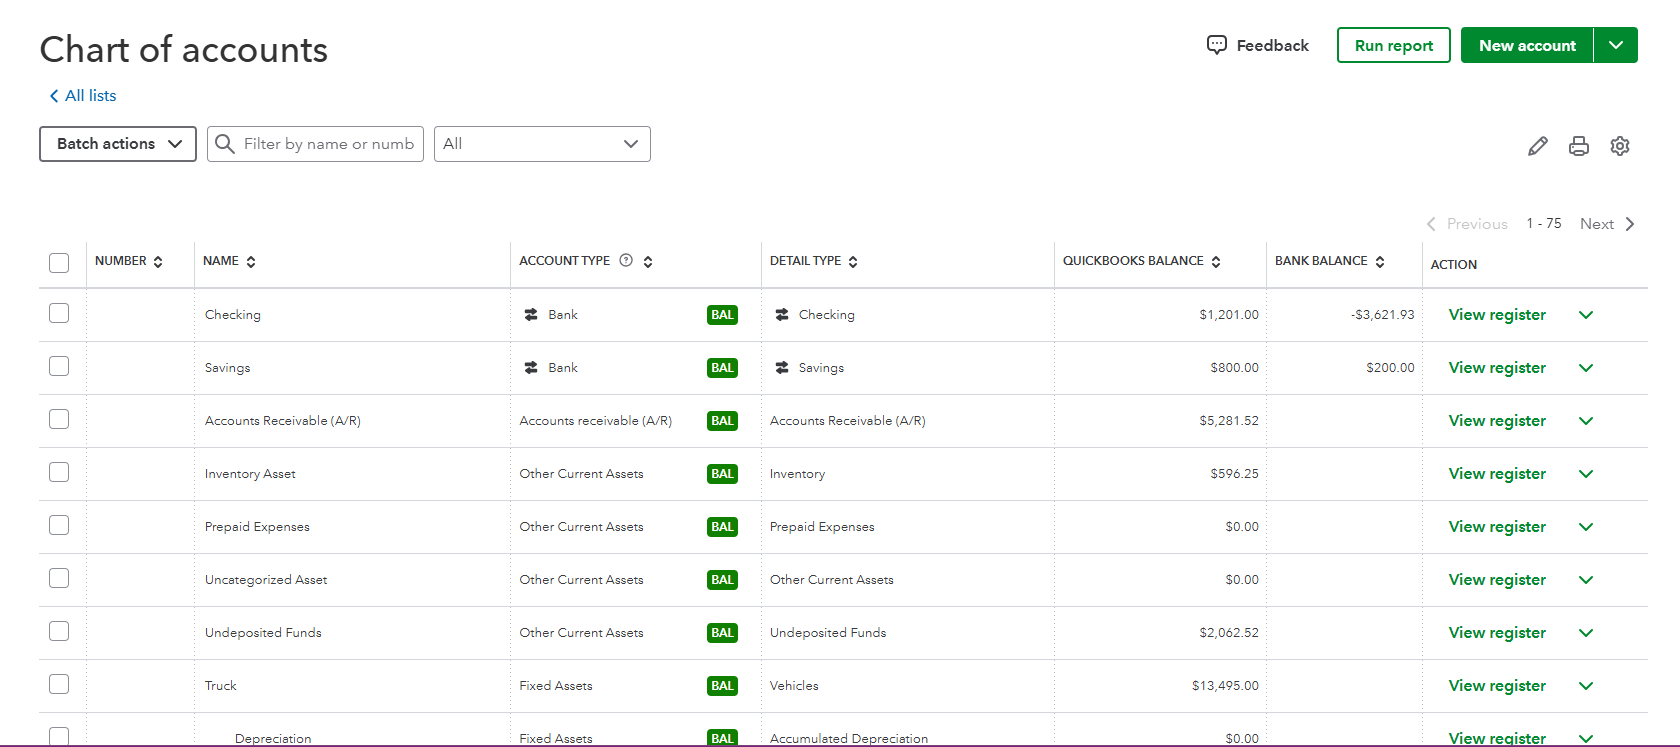Click the pencil edit icon
Viewport: 1680px width, 747px height.
[x=1537, y=146]
